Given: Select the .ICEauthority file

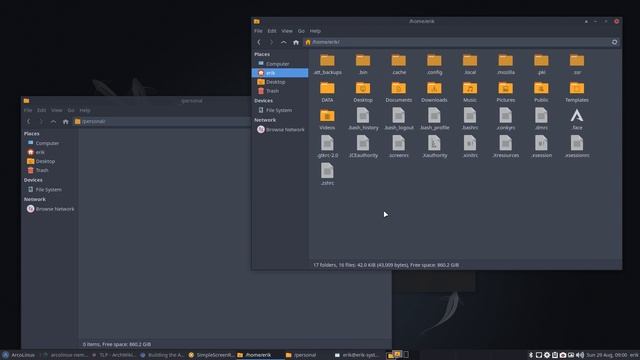Looking at the screenshot, I should click(363, 147).
